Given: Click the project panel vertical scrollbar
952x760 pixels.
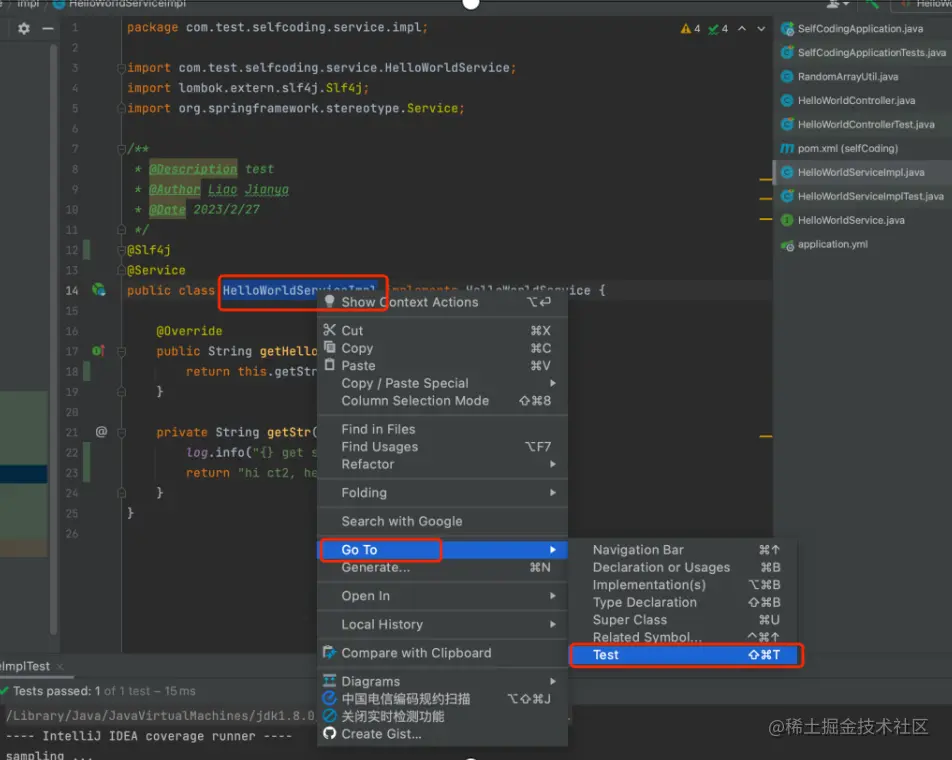Looking at the screenshot, I should 53,340.
